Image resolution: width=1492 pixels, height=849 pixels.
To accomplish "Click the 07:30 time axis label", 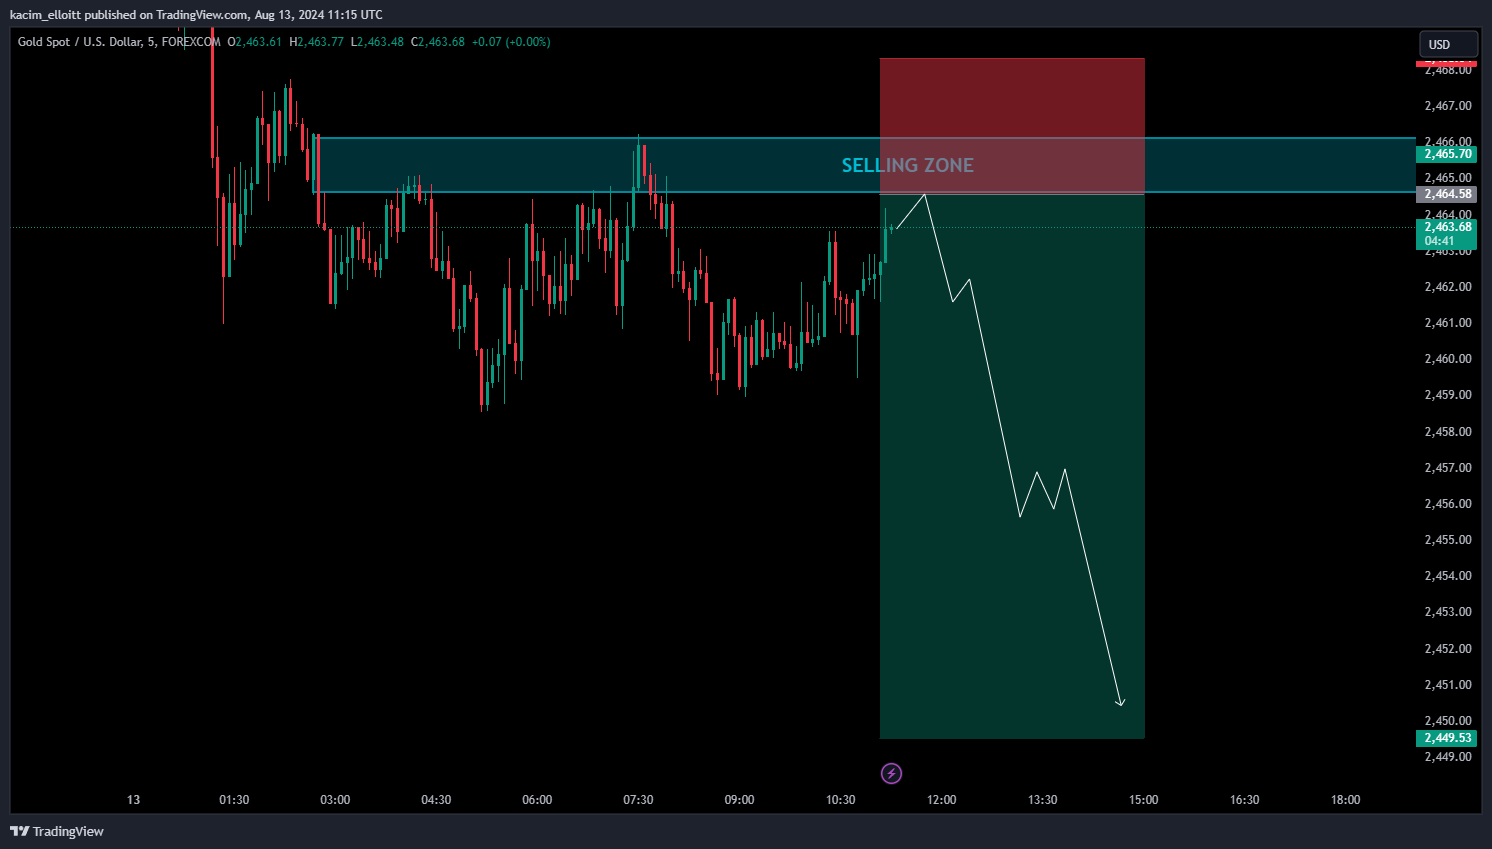I will (x=638, y=800).
